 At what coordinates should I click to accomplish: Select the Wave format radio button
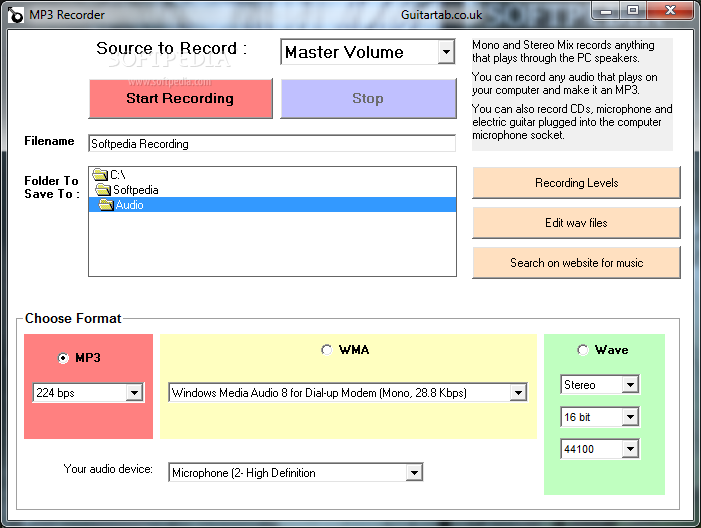[583, 350]
